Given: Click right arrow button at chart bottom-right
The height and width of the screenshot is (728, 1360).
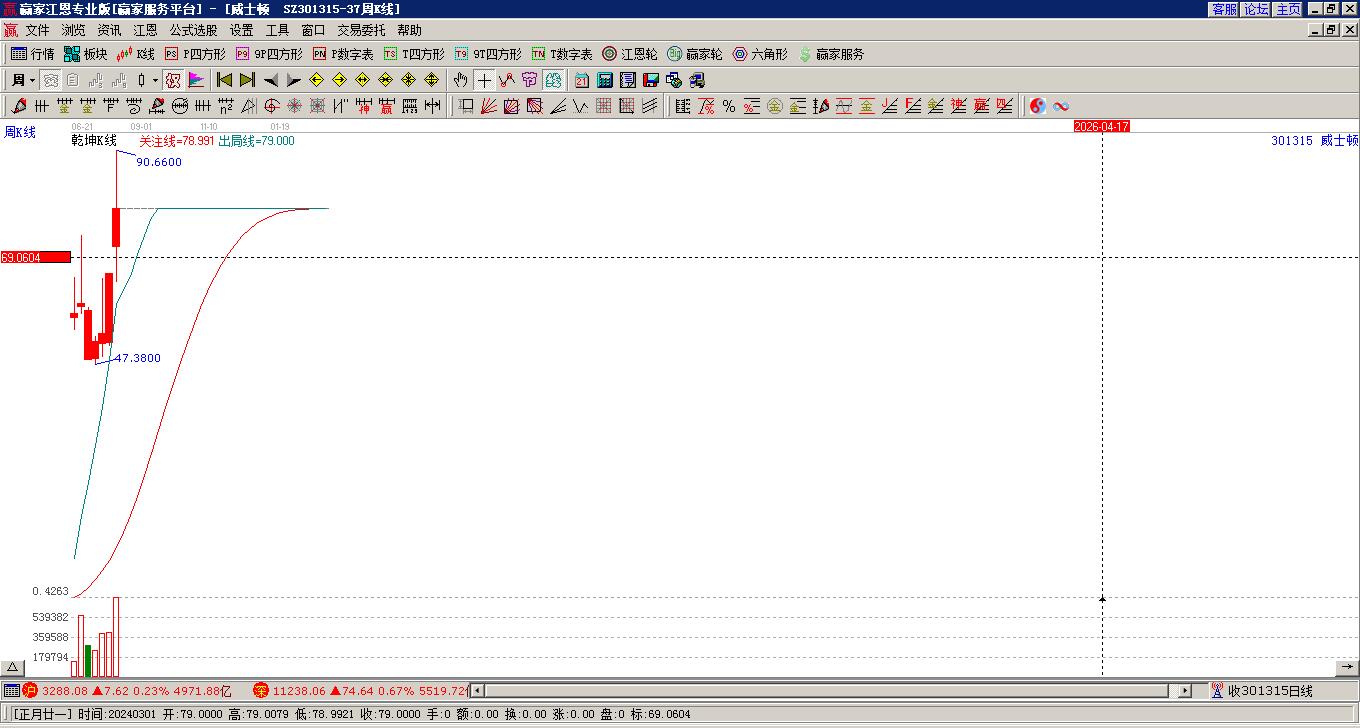Looking at the screenshot, I should click(x=1347, y=667).
